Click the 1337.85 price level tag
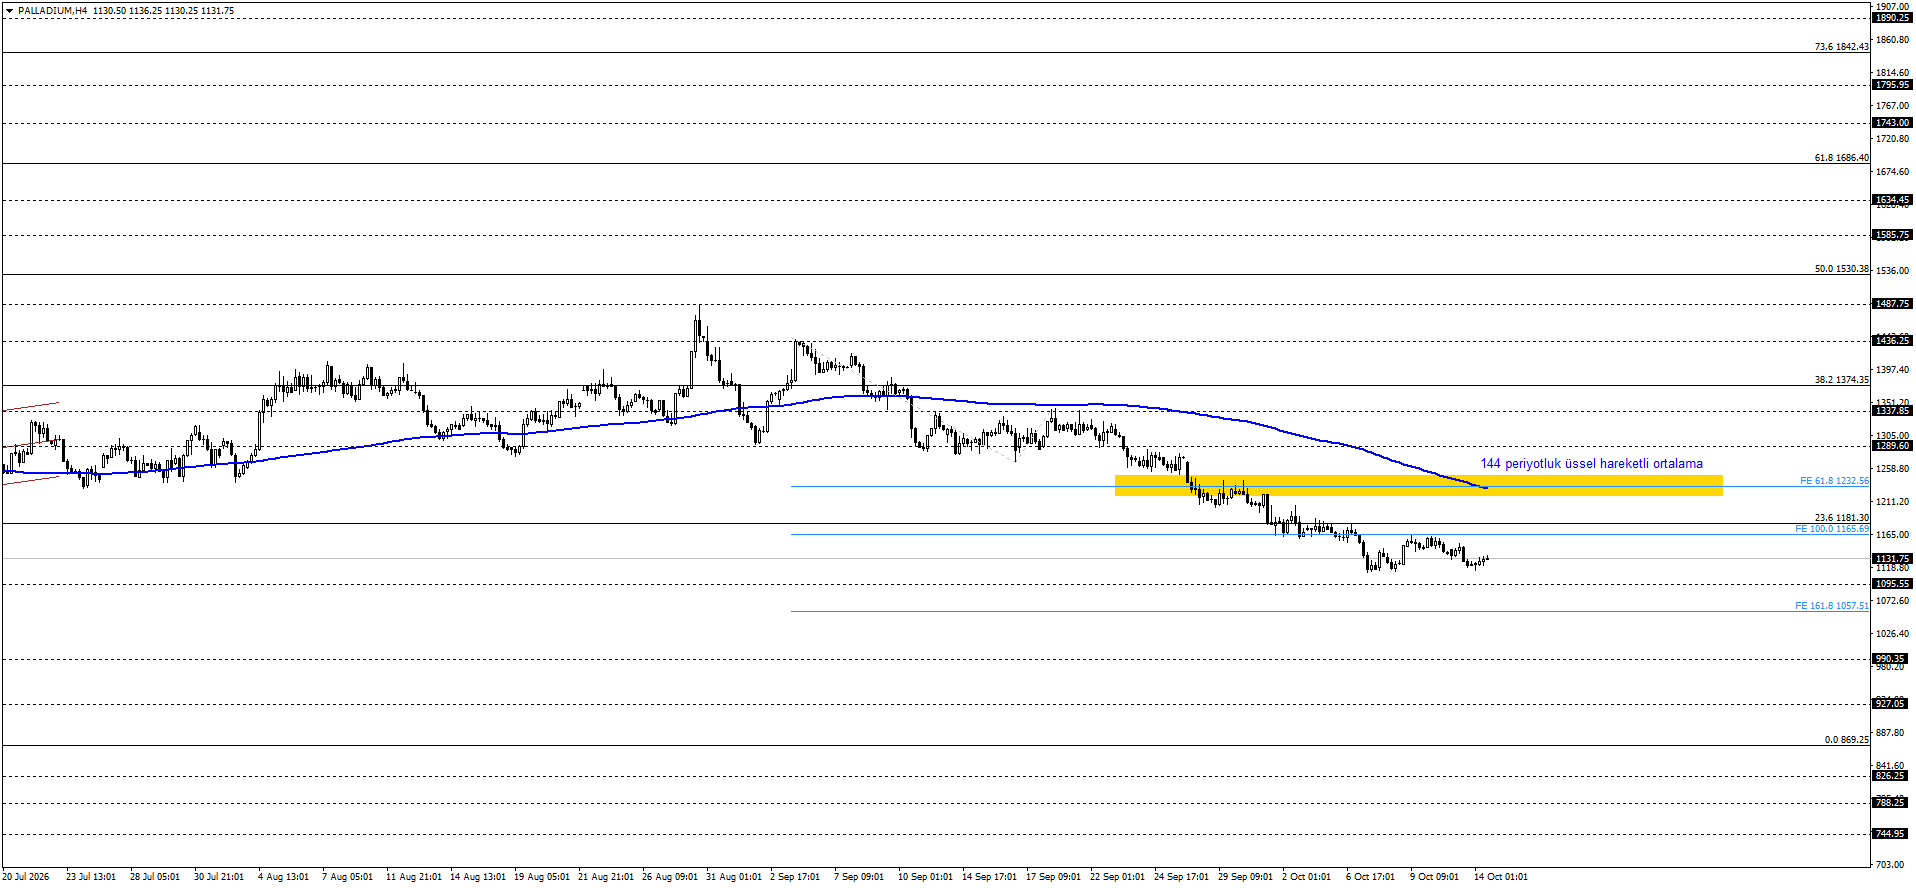Image resolution: width=1916 pixels, height=888 pixels. [x=1892, y=411]
